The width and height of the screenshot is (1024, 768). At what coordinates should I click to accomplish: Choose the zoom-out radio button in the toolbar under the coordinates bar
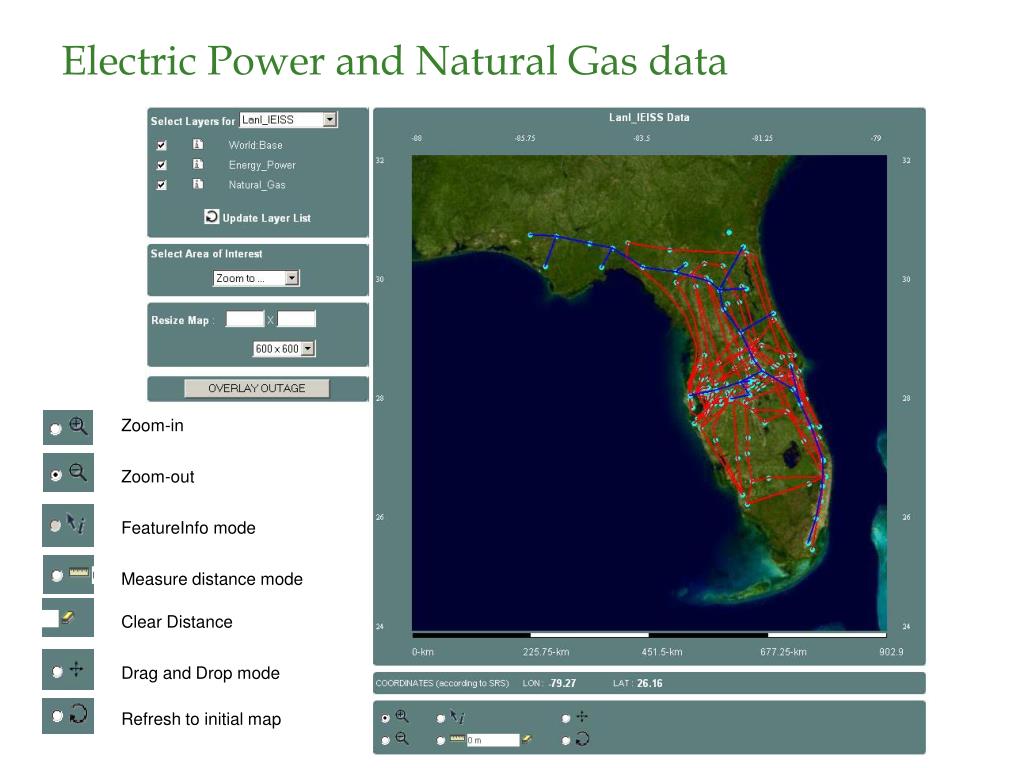pyautogui.click(x=385, y=741)
